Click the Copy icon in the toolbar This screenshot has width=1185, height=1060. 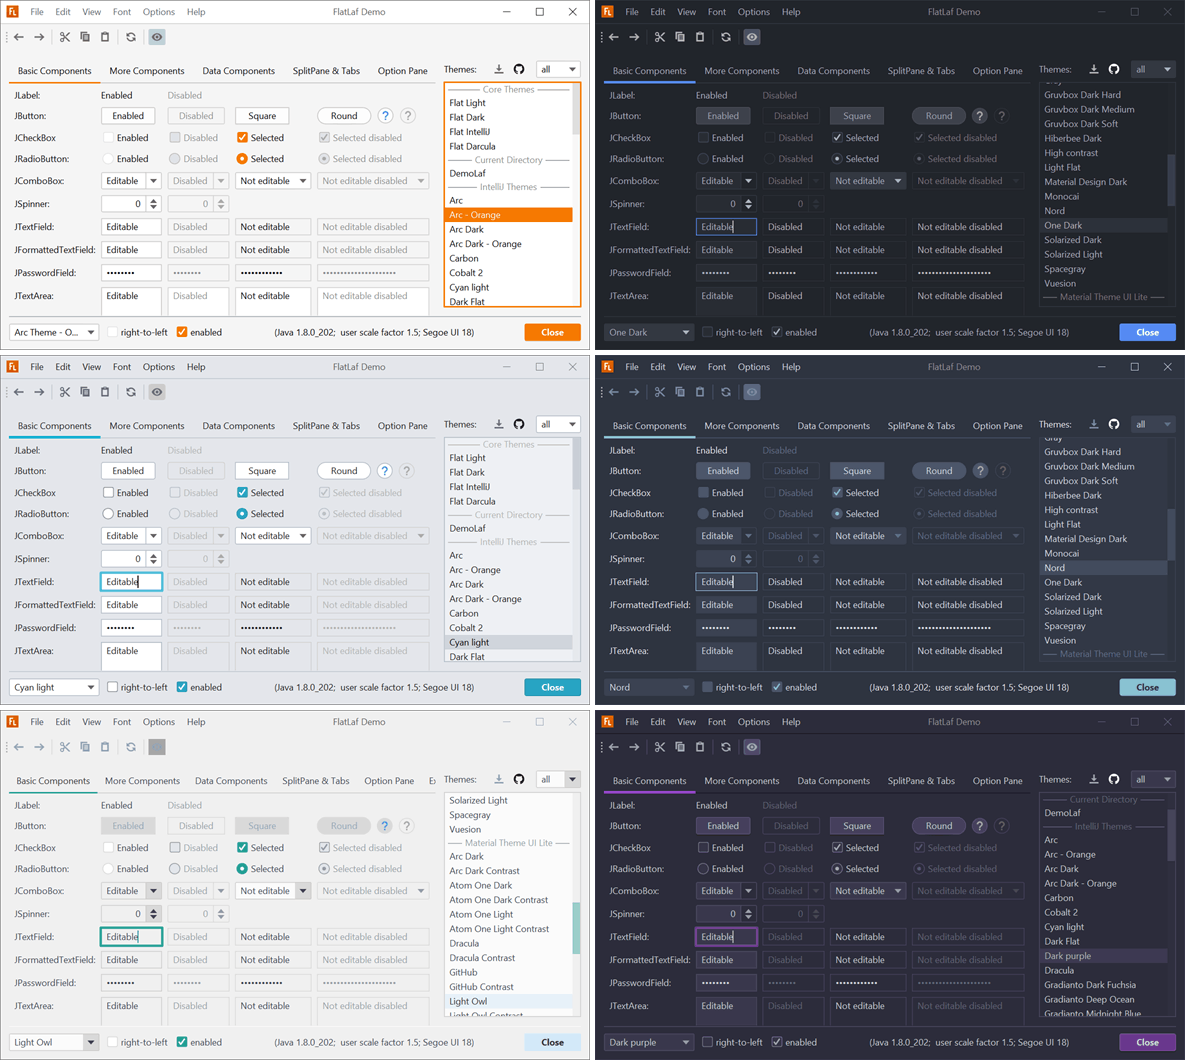[x=85, y=37]
